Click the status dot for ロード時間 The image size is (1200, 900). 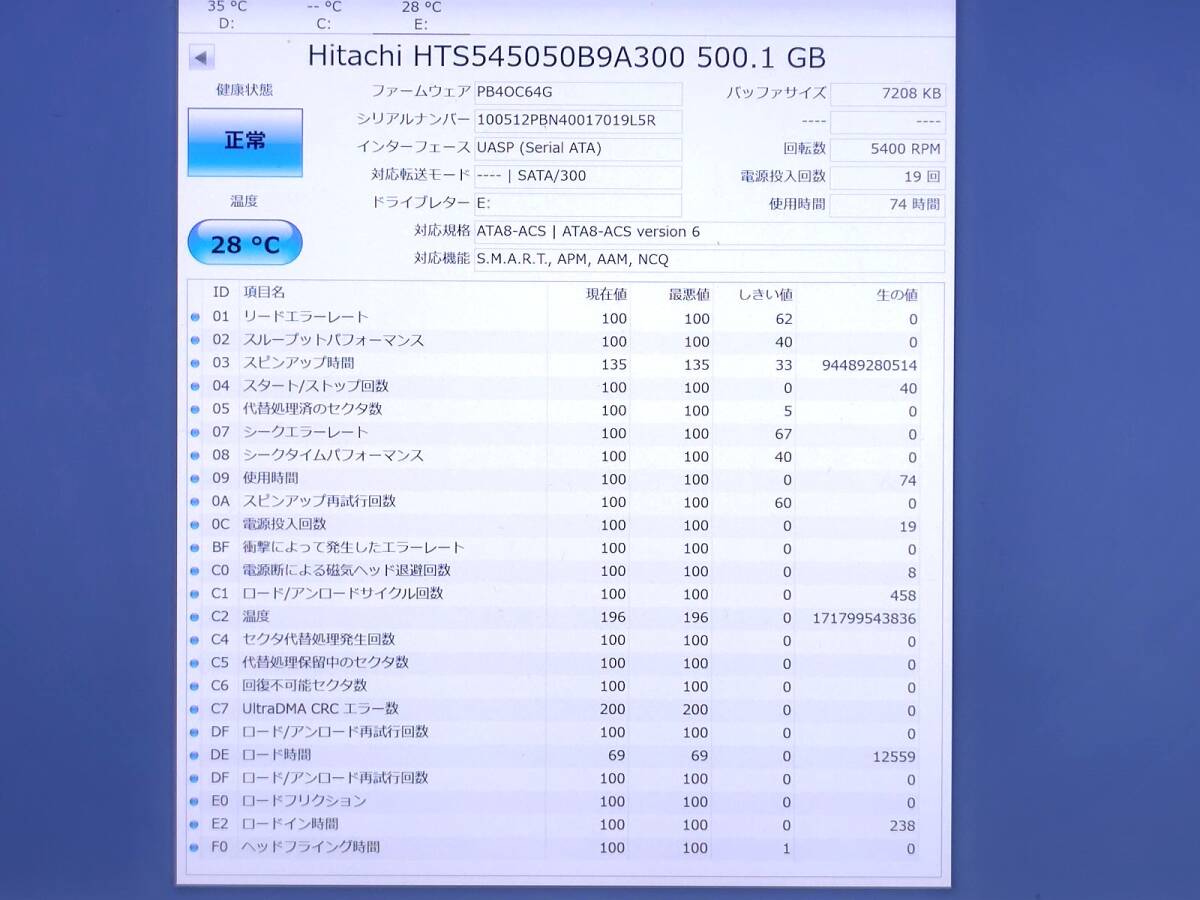pyautogui.click(x=195, y=755)
